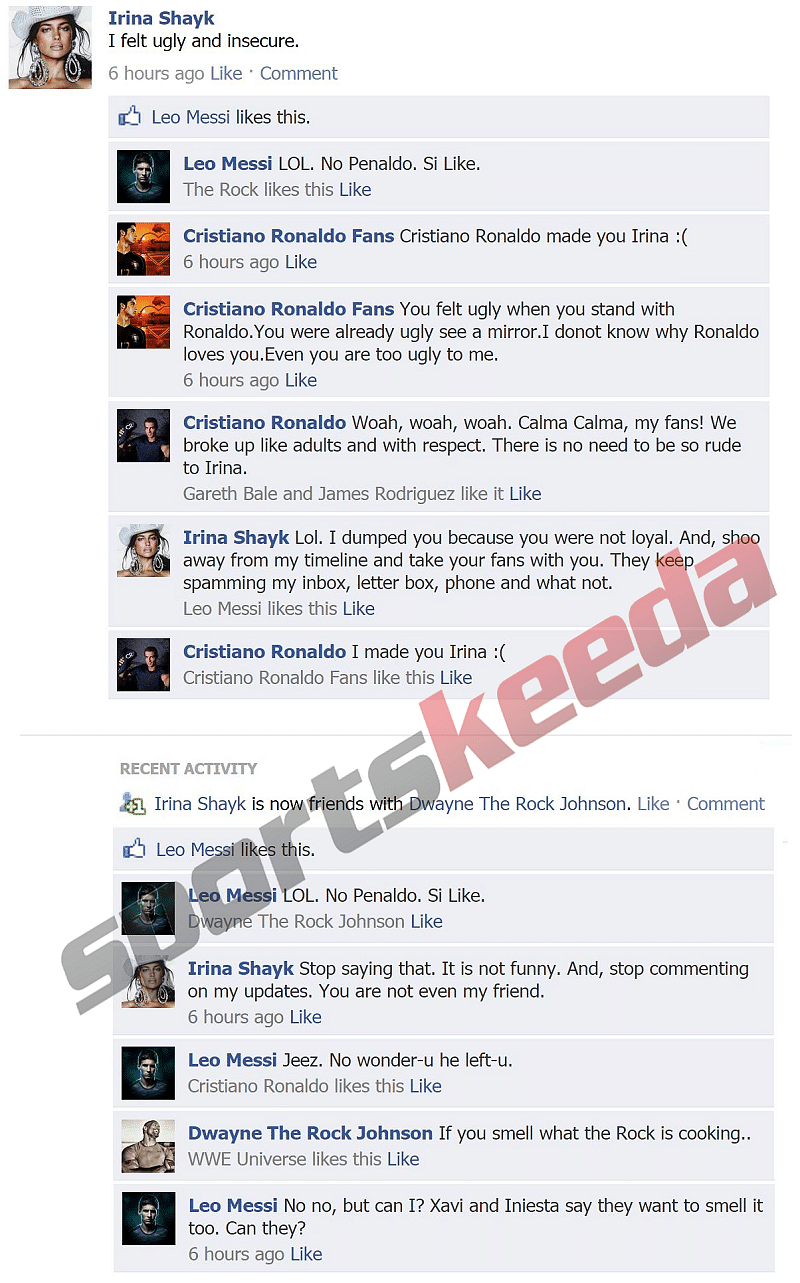This screenshot has height=1283, width=800.
Task: Click Leo Messi's avatar on first comment
Action: tap(143, 177)
